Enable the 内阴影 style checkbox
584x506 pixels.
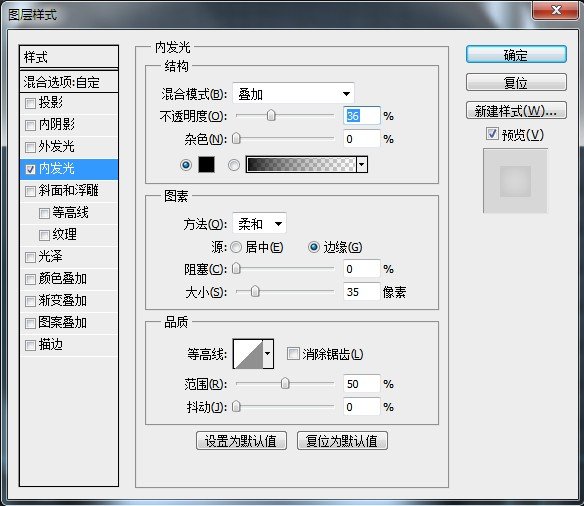(x=30, y=125)
